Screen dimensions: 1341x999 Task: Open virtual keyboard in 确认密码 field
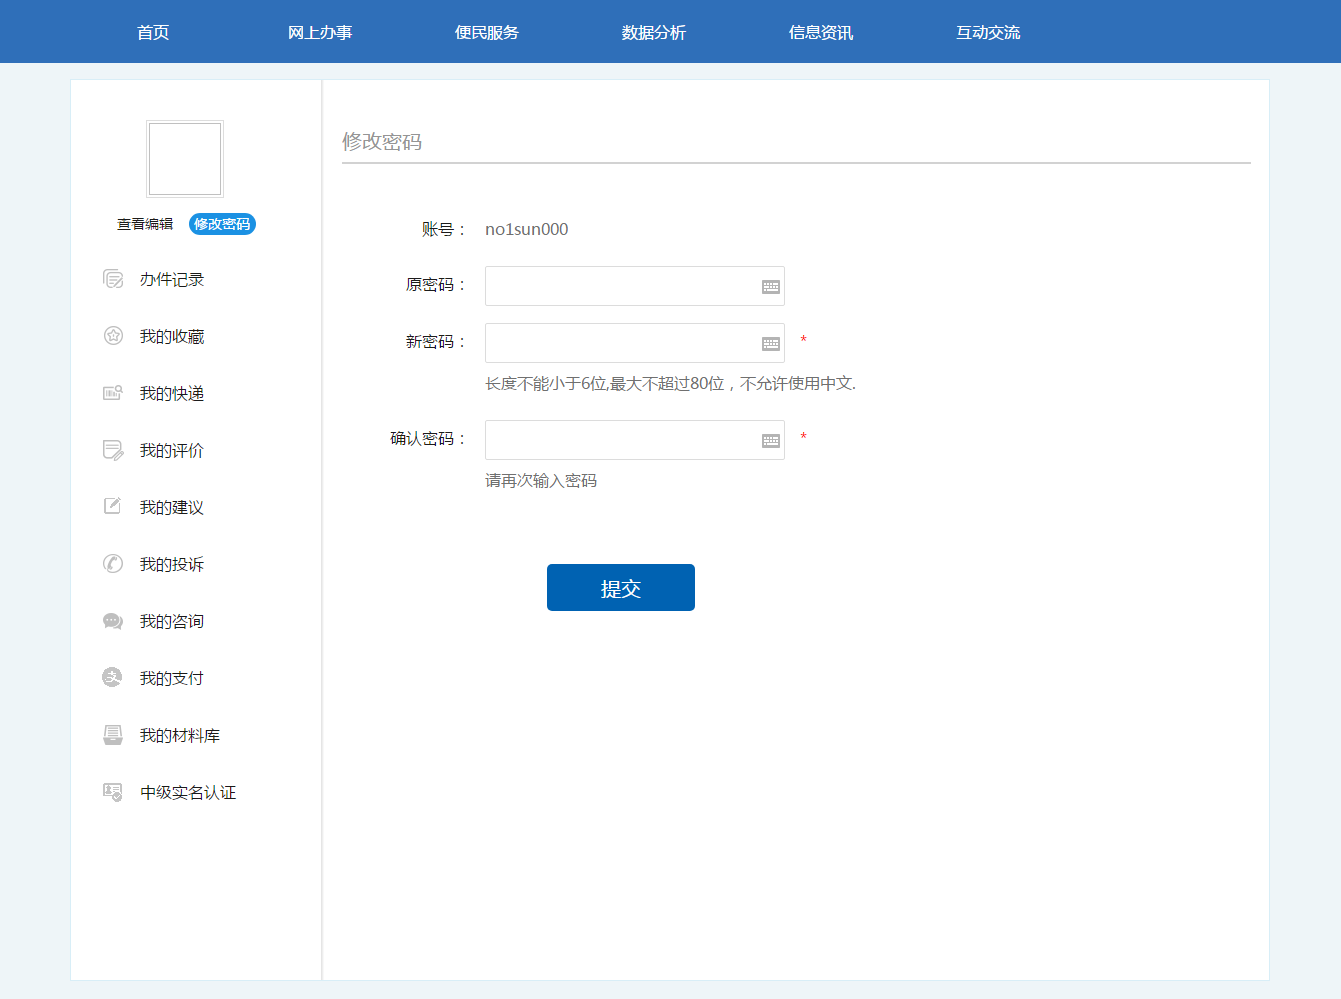[771, 441]
